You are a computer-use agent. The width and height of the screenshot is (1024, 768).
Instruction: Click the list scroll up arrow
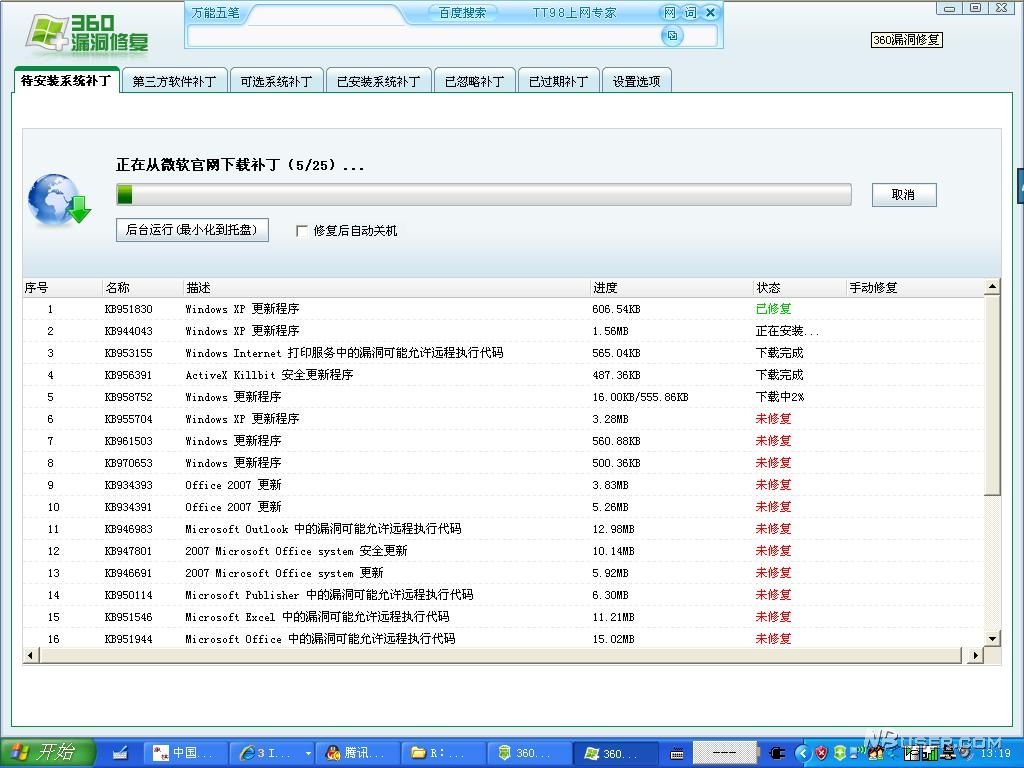click(x=992, y=287)
